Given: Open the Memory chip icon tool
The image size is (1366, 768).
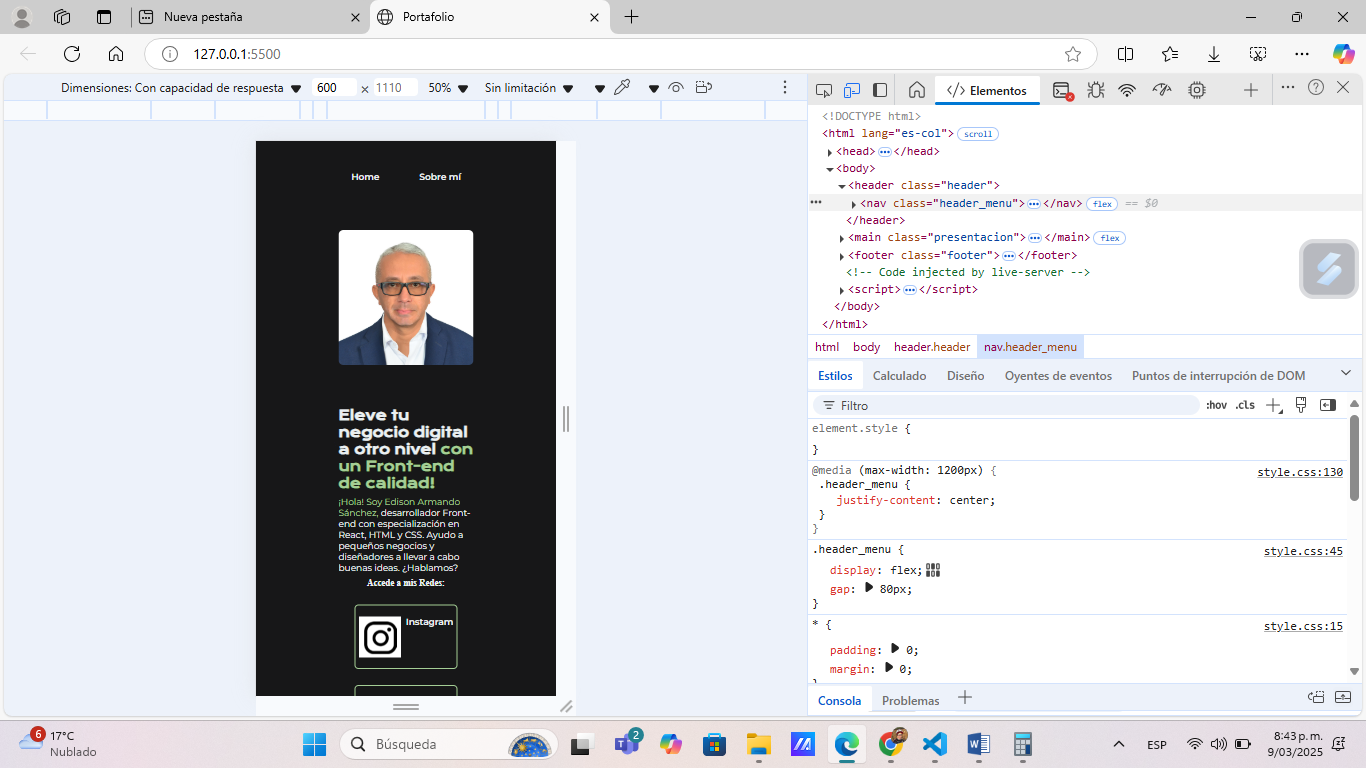Looking at the screenshot, I should point(1196,90).
